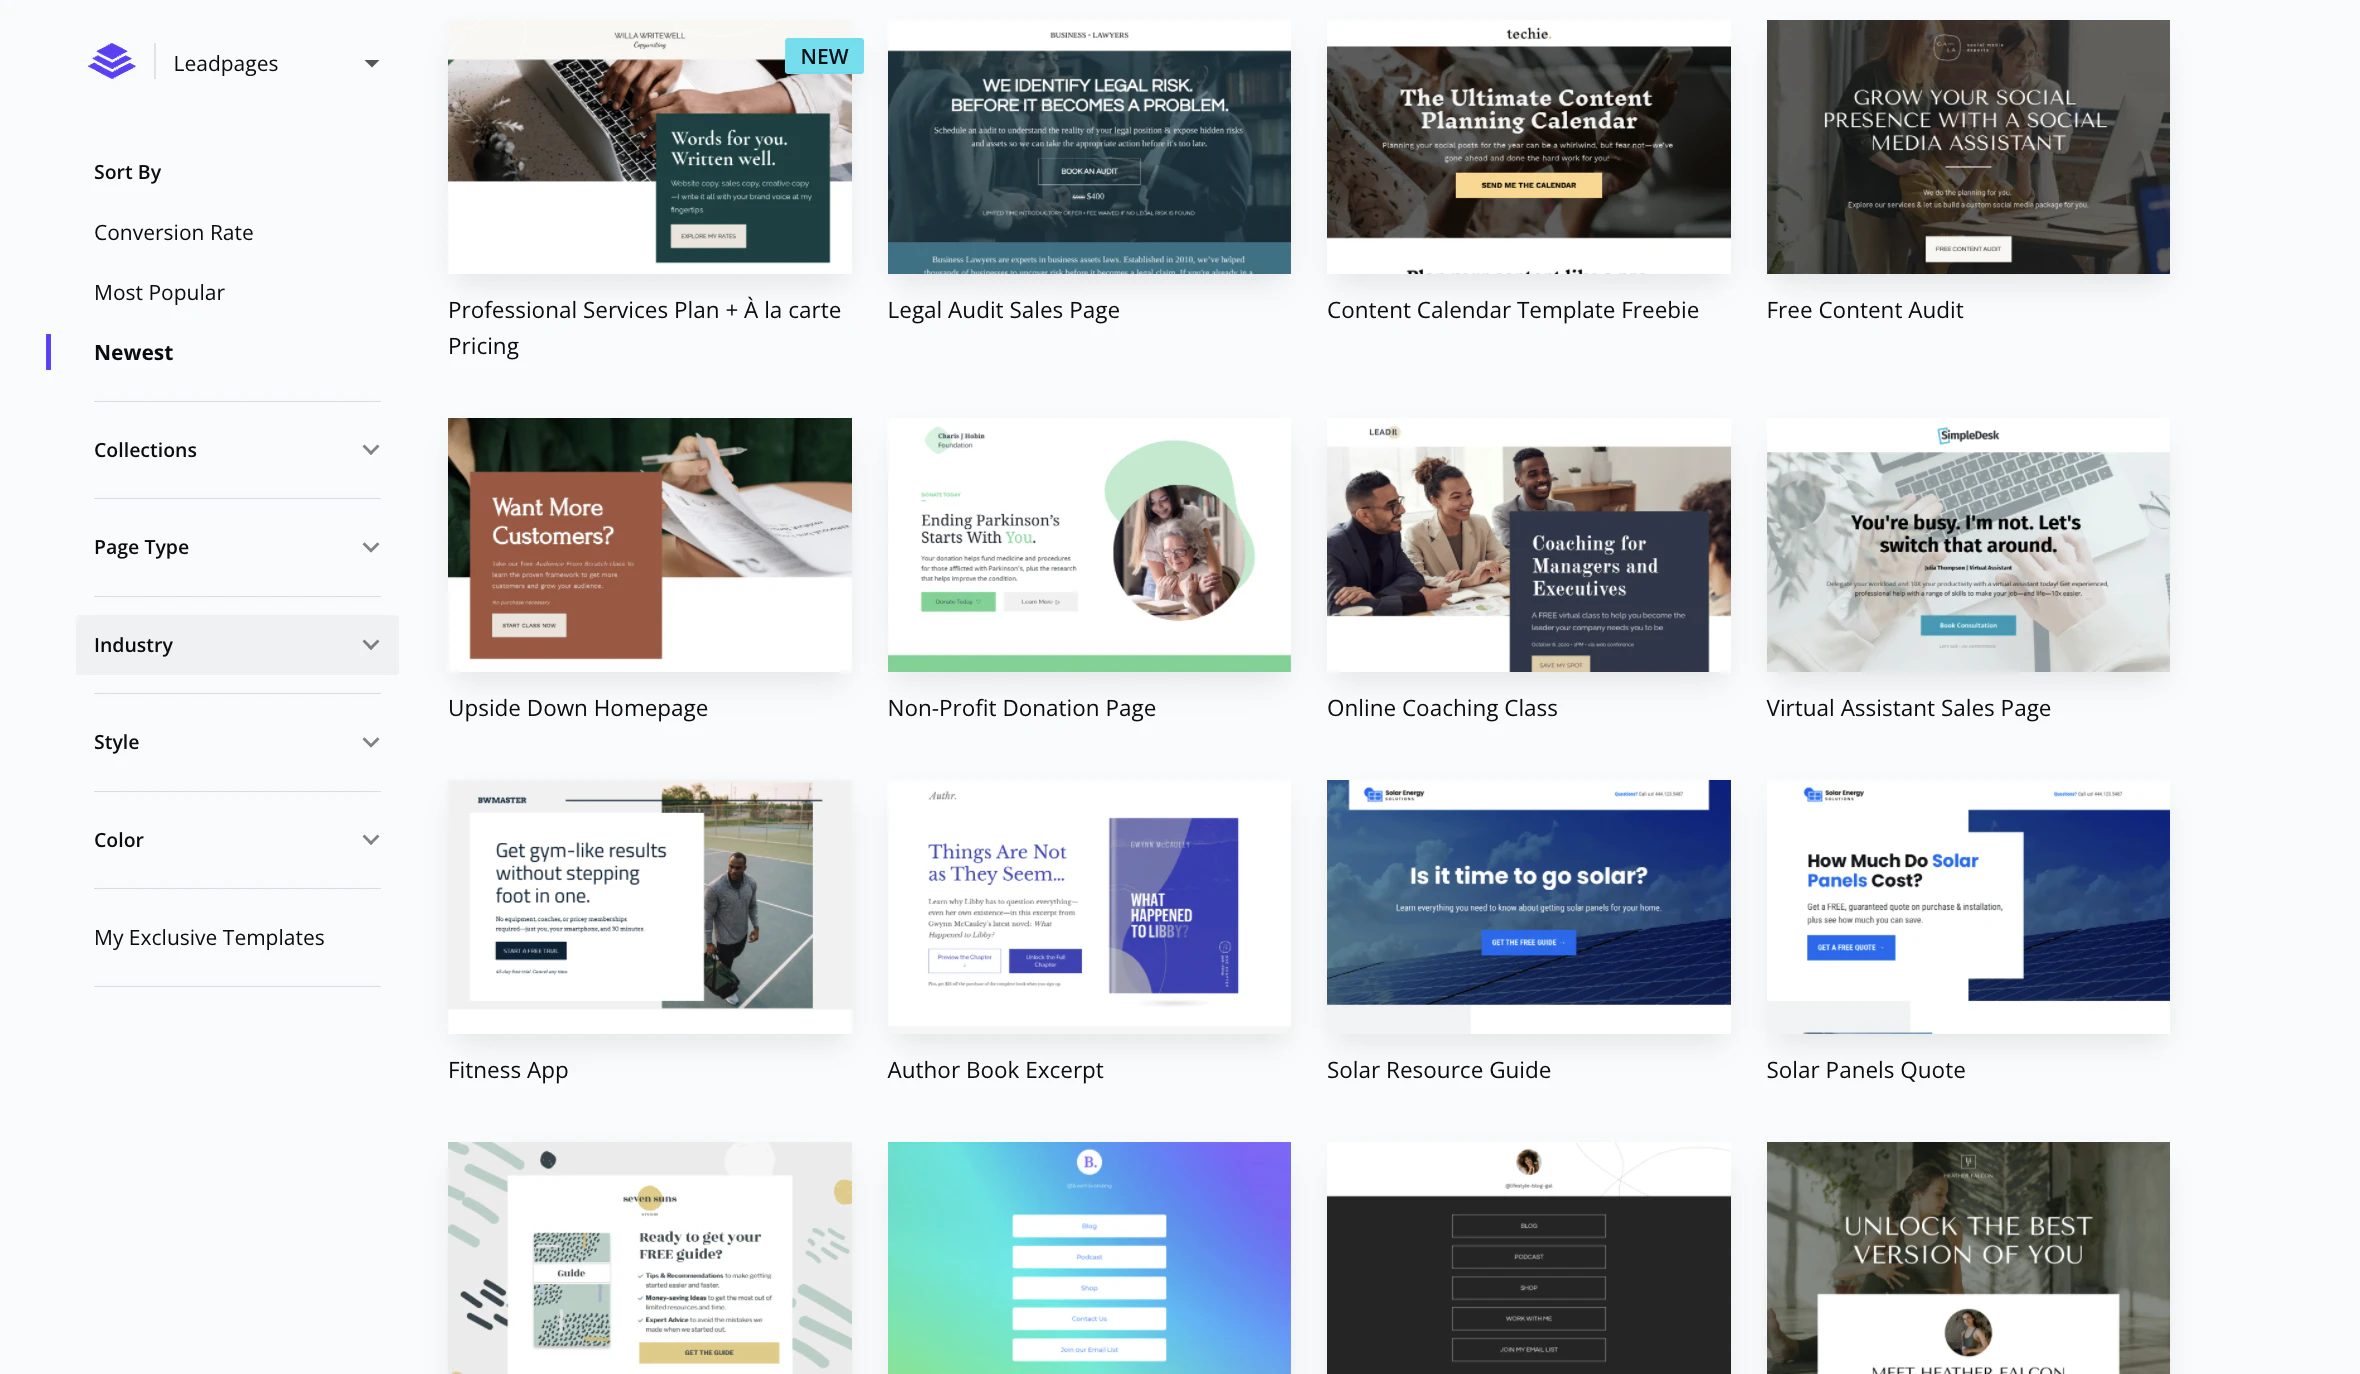
Task: Open My Exclusive Templates
Action: (208, 937)
